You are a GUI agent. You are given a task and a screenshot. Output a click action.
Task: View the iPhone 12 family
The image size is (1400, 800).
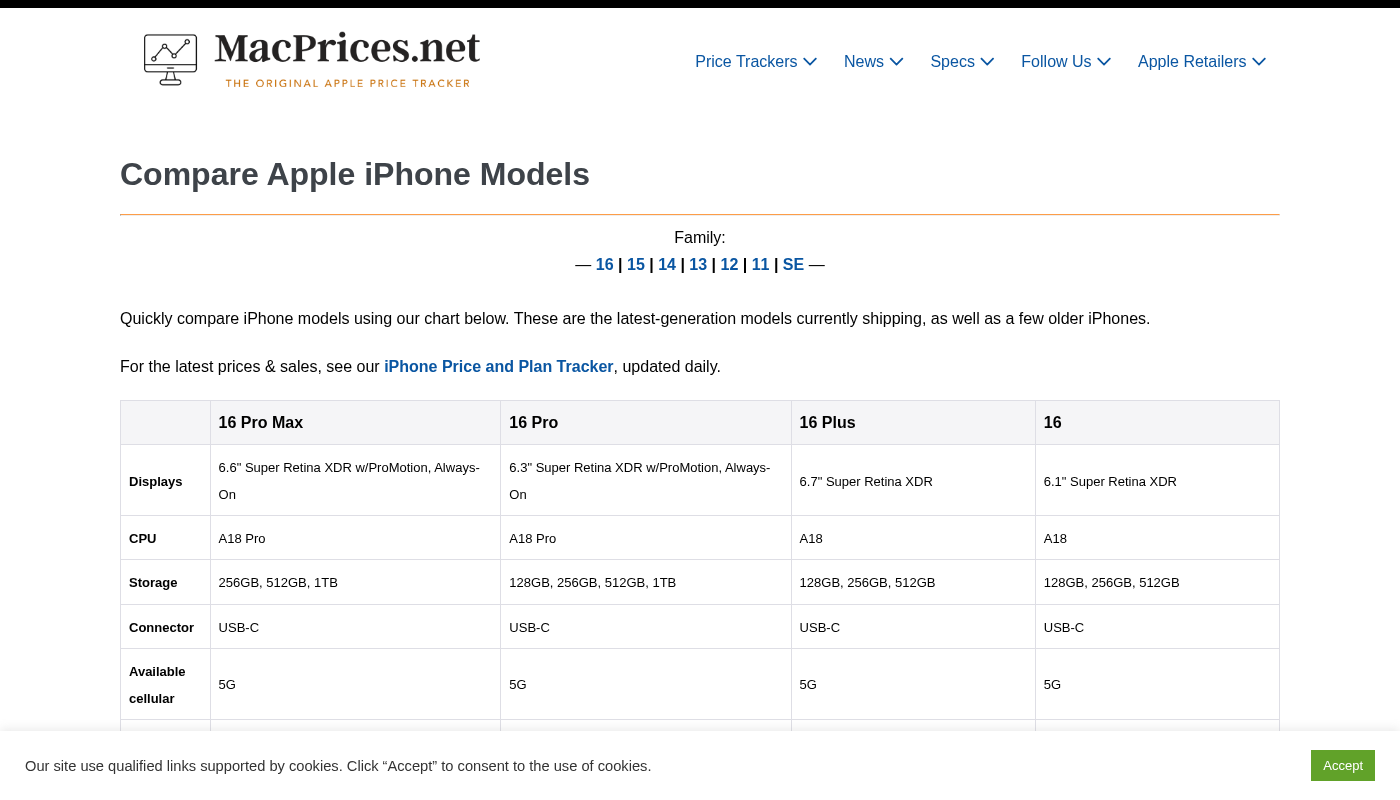point(729,265)
